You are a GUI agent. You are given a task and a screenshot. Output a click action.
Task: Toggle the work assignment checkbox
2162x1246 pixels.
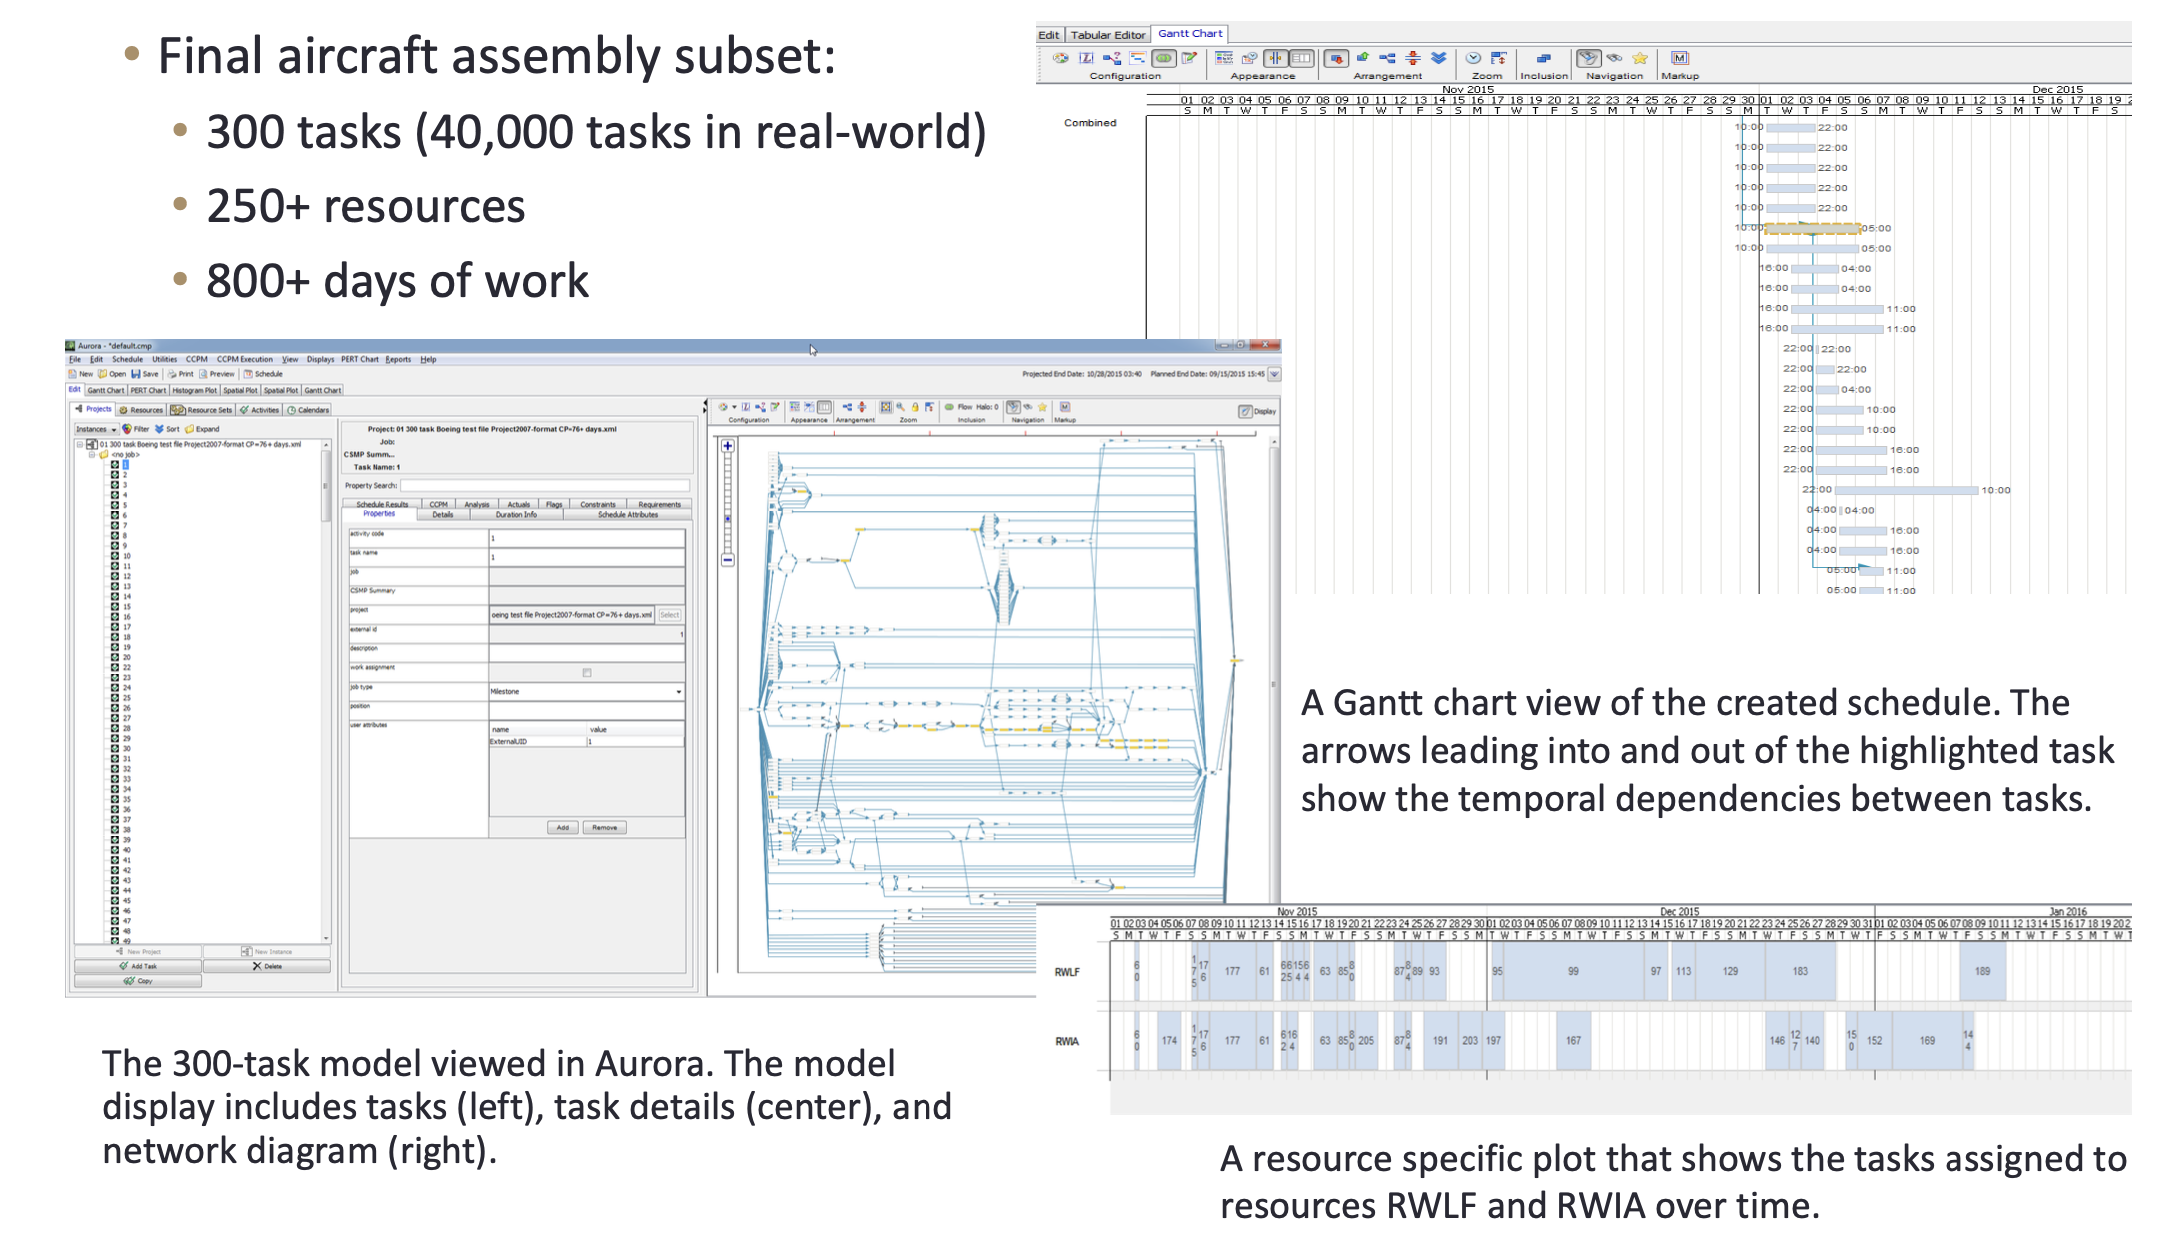tap(587, 672)
